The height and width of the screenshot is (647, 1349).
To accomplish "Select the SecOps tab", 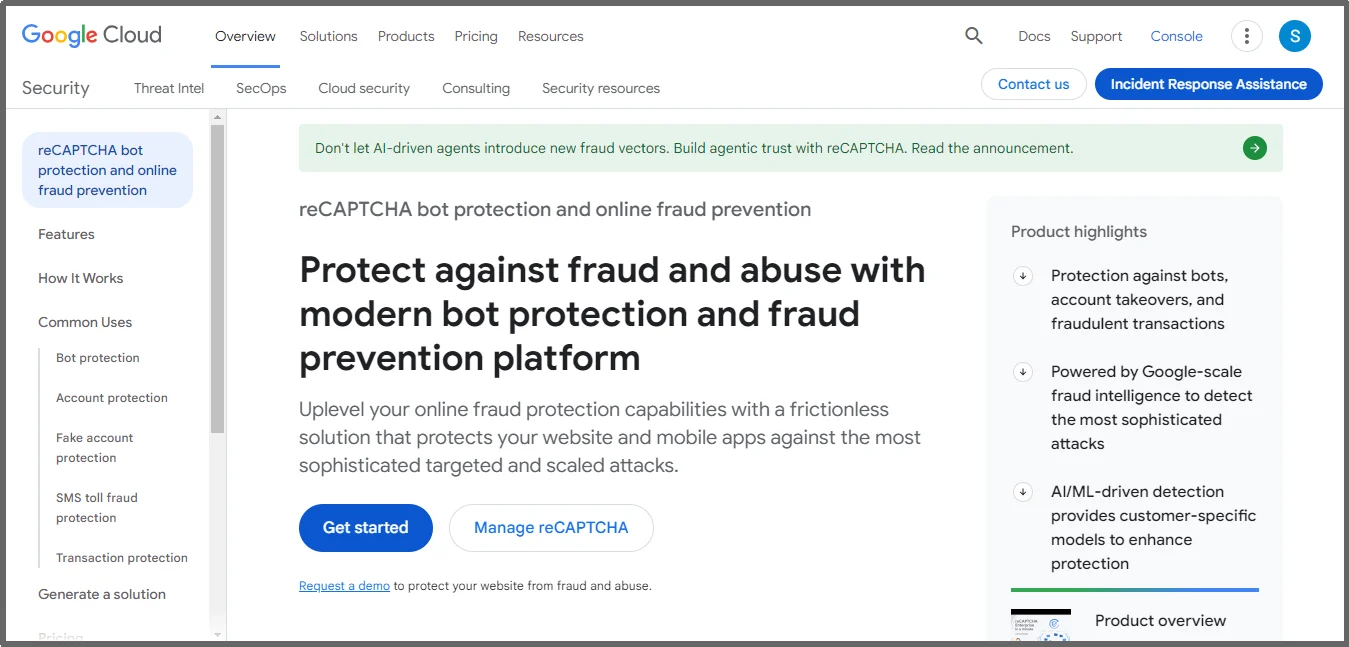I will click(x=260, y=88).
